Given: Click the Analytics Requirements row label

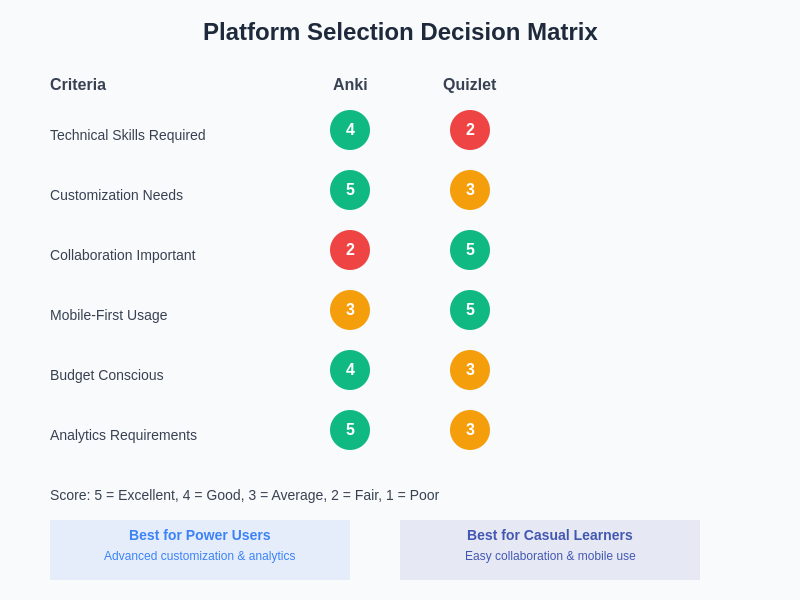Looking at the screenshot, I should click(x=123, y=435).
